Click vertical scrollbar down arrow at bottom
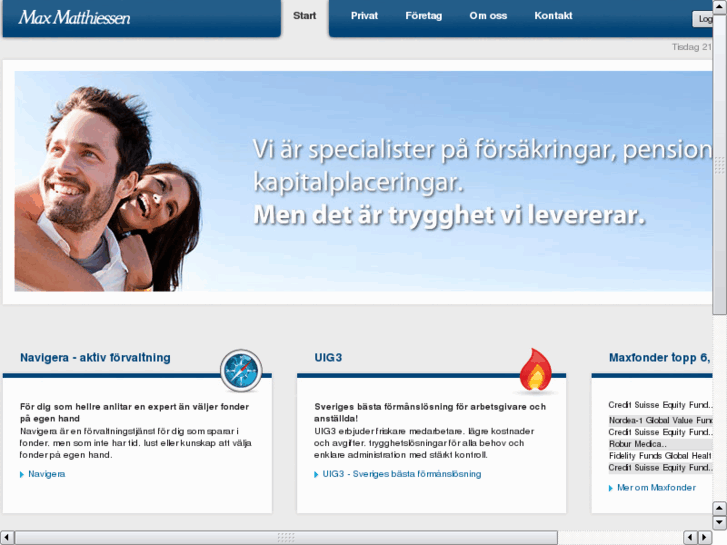The width and height of the screenshot is (727, 545). pos(720,523)
